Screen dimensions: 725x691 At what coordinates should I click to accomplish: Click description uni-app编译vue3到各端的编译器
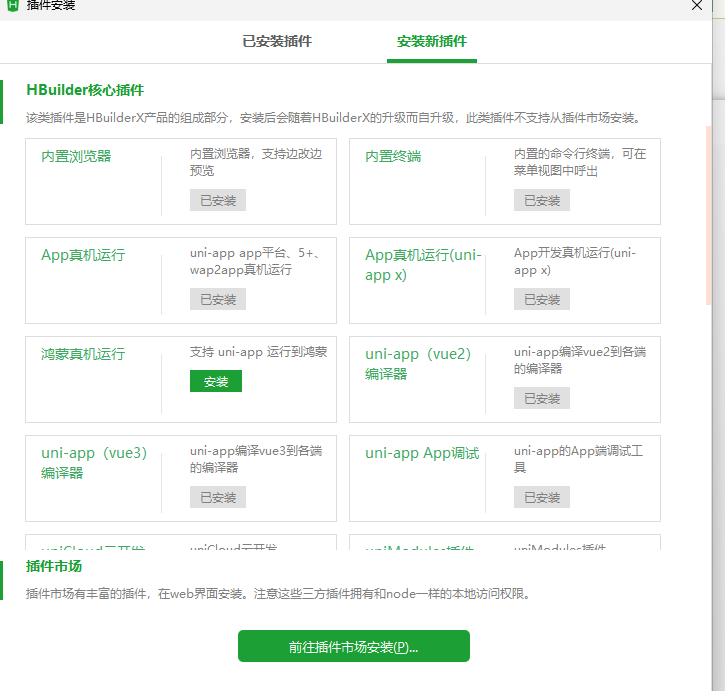pos(256,459)
